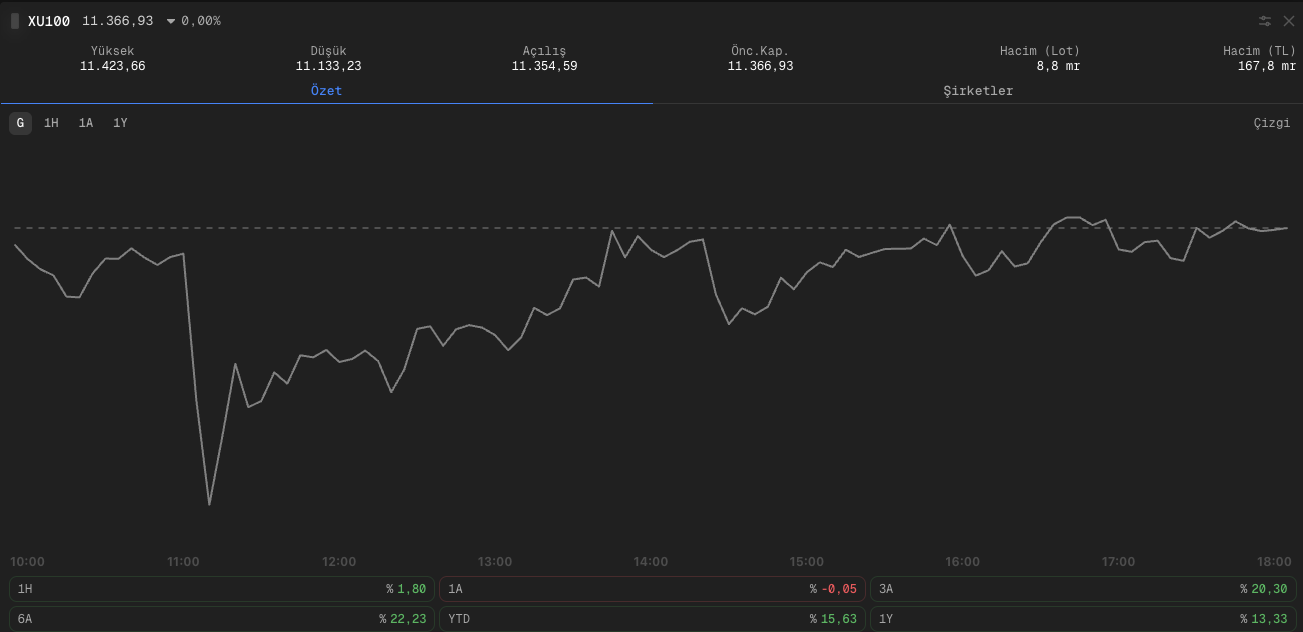Open the Şirketler tab
The height and width of the screenshot is (632, 1303).
(x=978, y=91)
